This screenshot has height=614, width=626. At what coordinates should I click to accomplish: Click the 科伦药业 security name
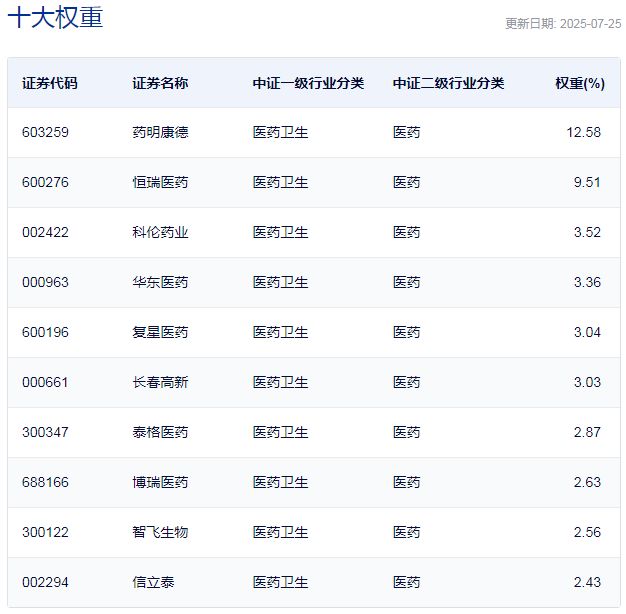point(160,232)
